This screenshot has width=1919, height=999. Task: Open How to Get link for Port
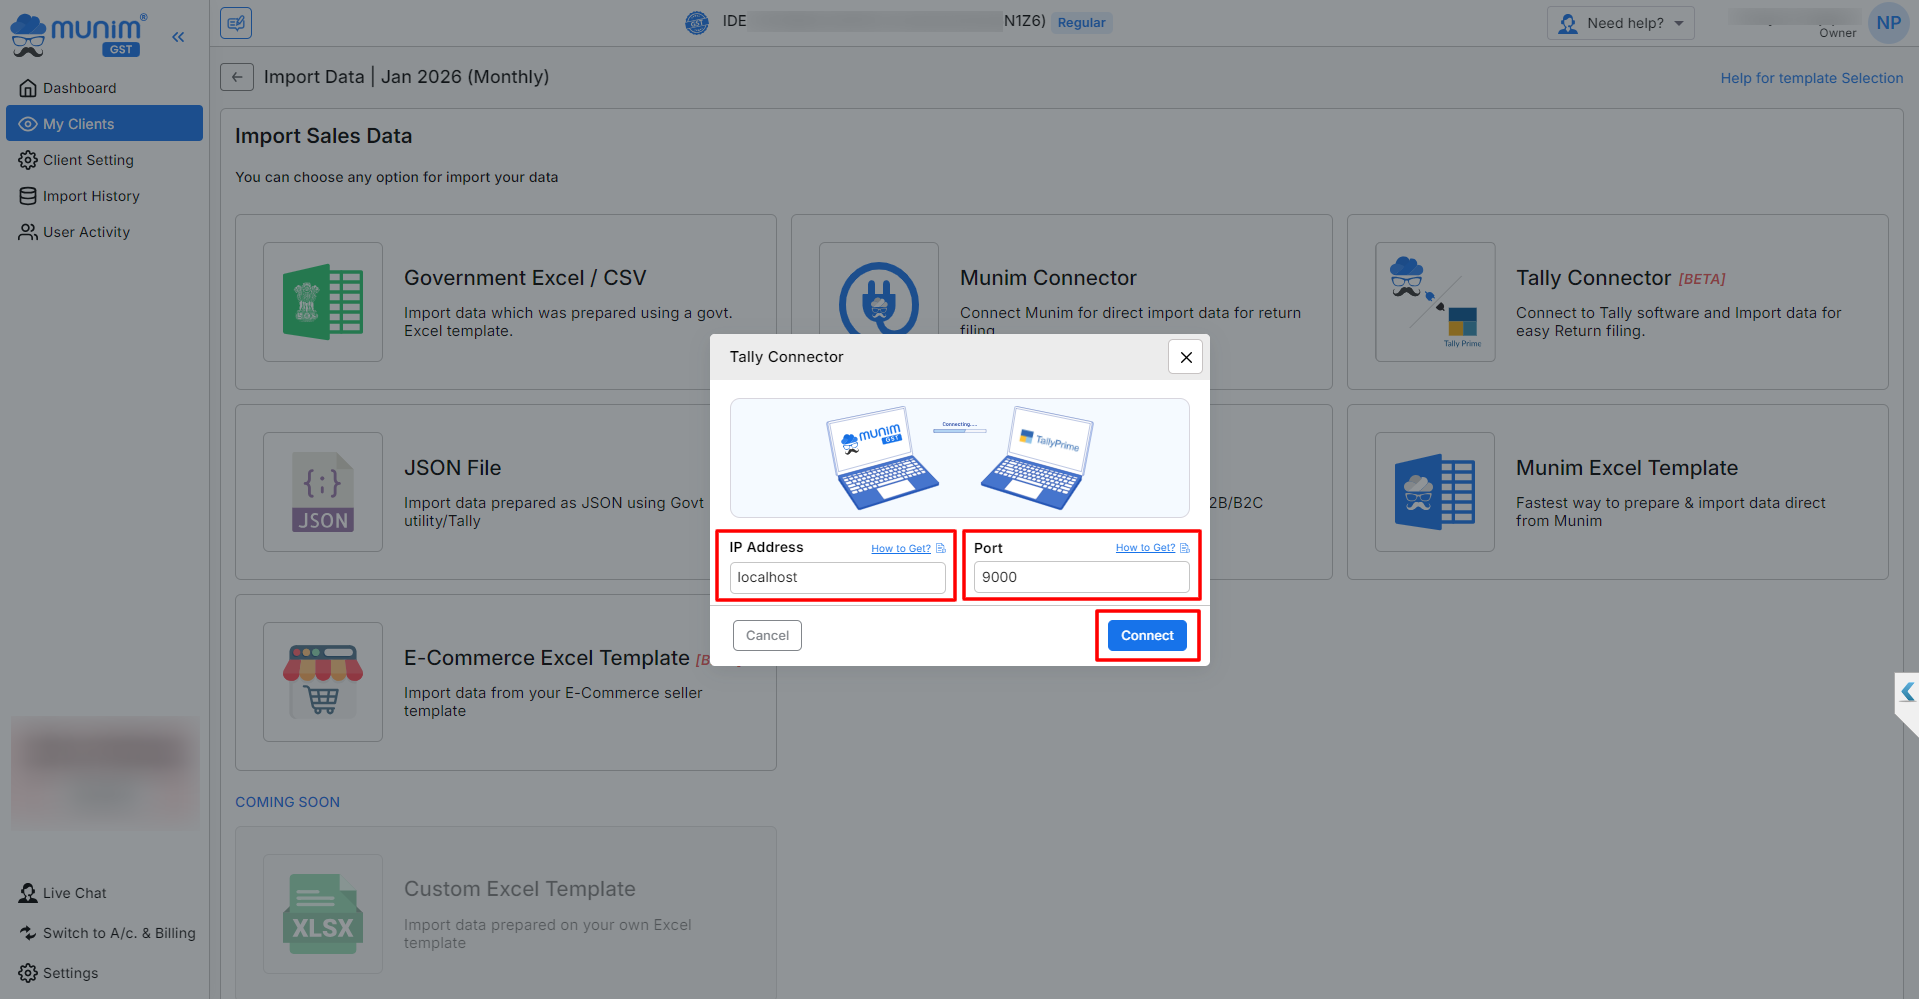[1145, 548]
